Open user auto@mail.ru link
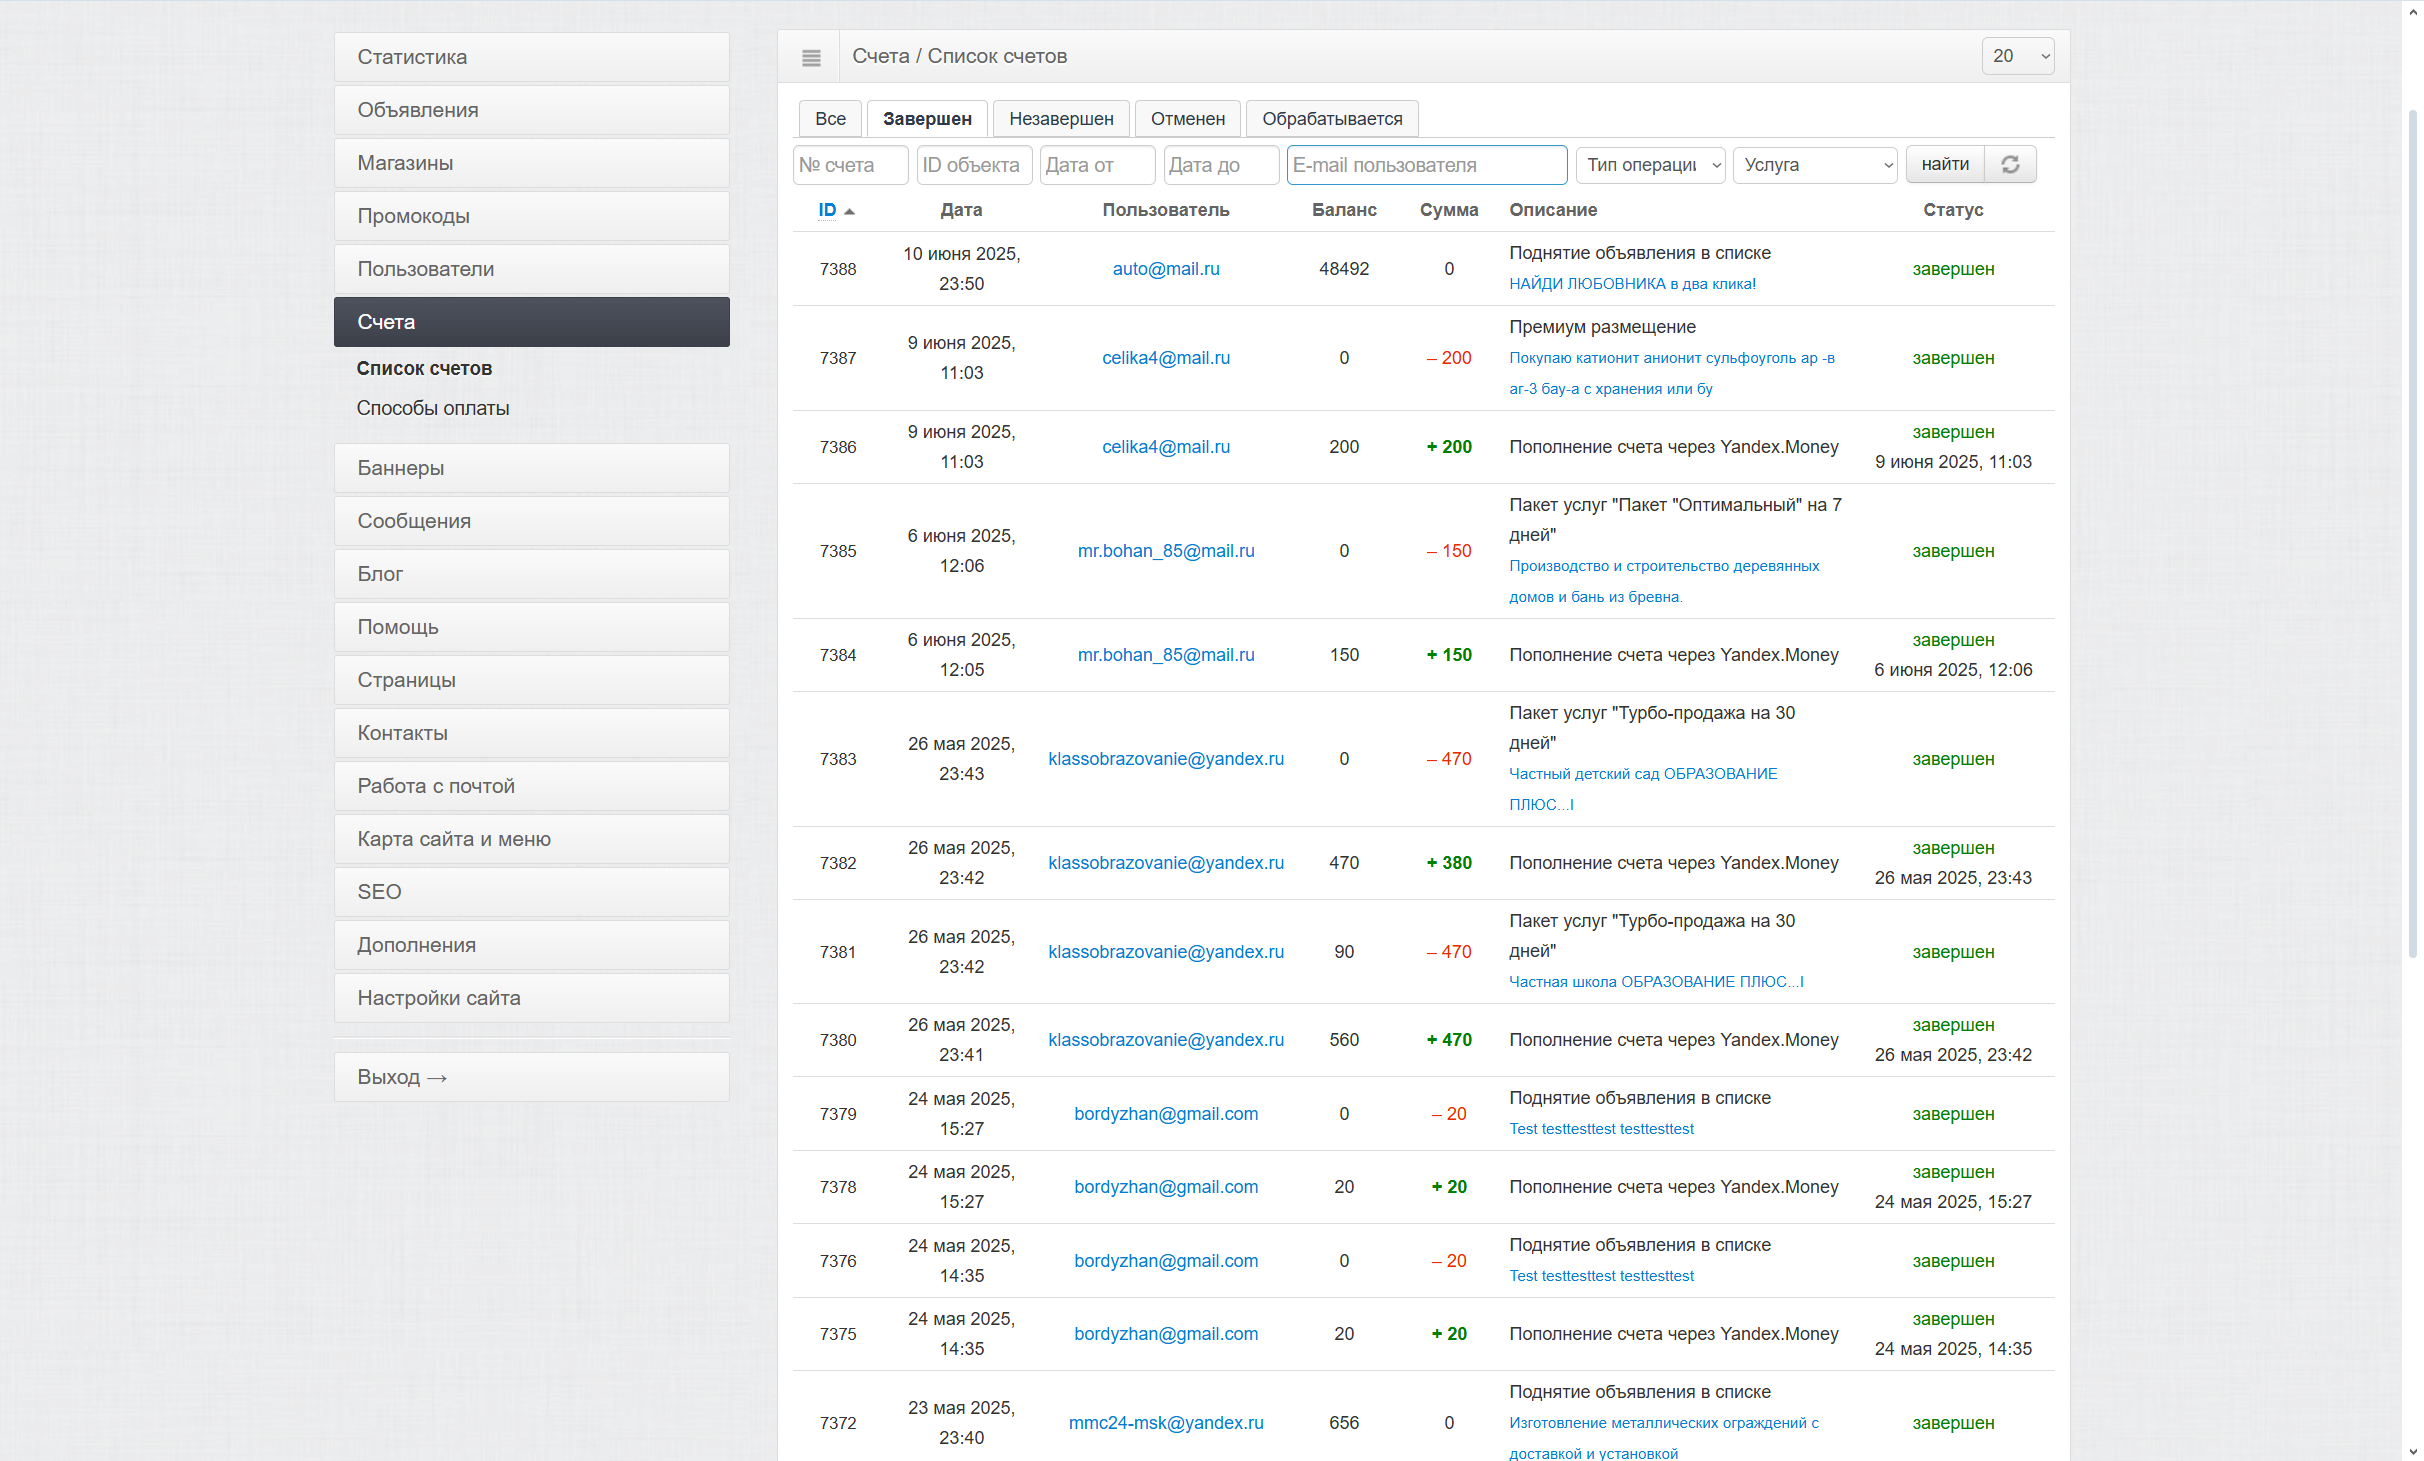Viewport: 2424px width, 1461px height. (1165, 269)
